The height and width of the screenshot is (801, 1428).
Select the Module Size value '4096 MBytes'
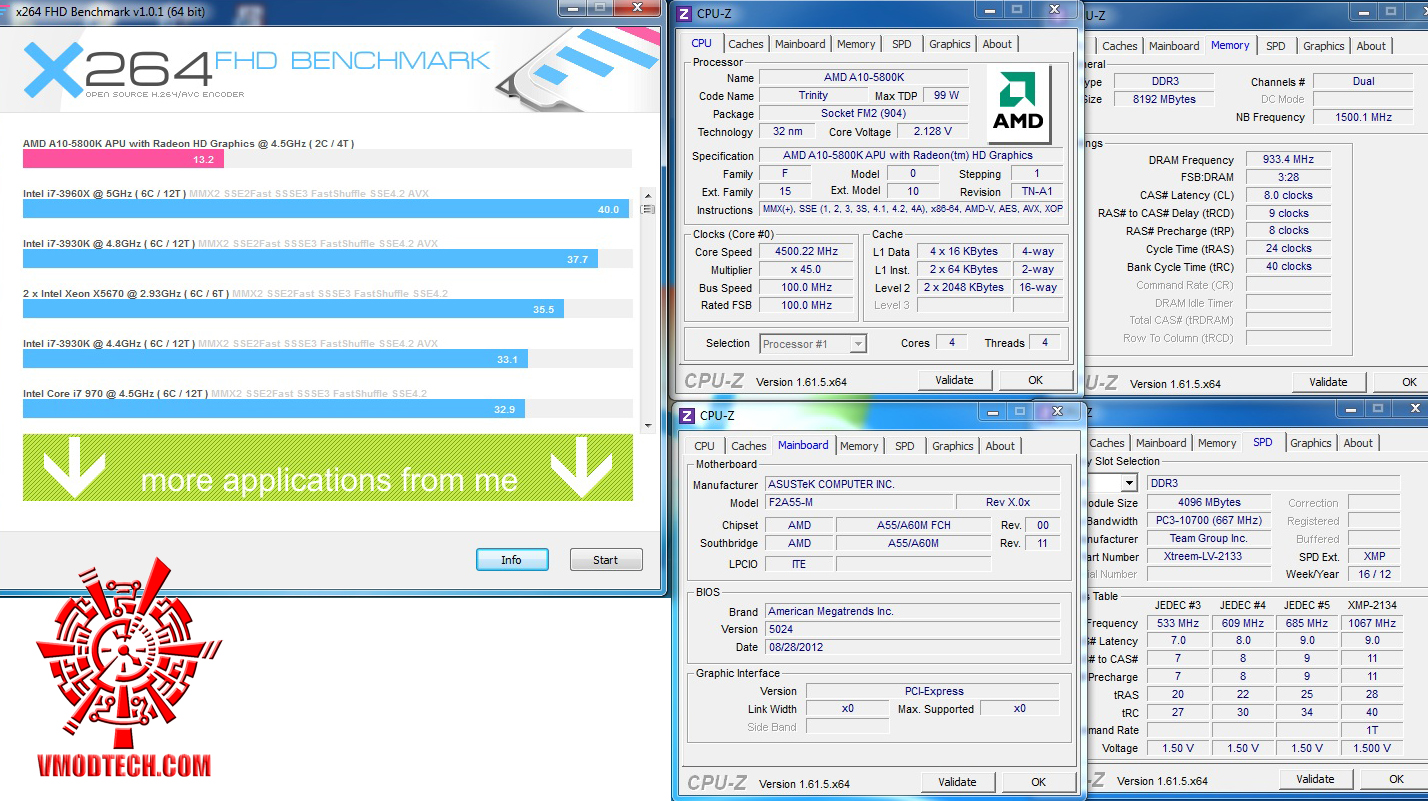click(1208, 503)
